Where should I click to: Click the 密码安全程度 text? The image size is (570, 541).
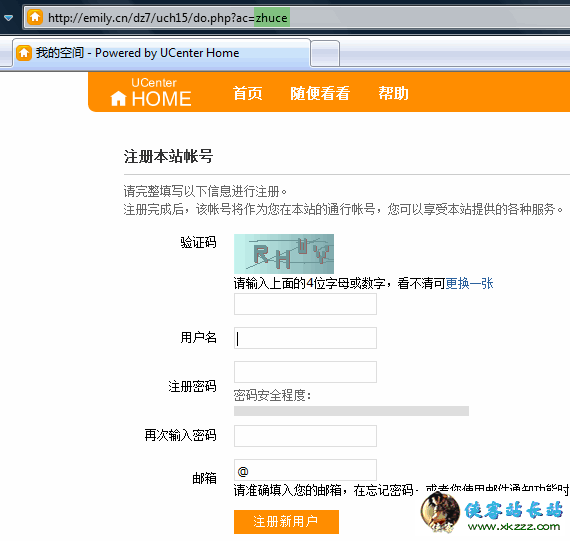(x=273, y=395)
